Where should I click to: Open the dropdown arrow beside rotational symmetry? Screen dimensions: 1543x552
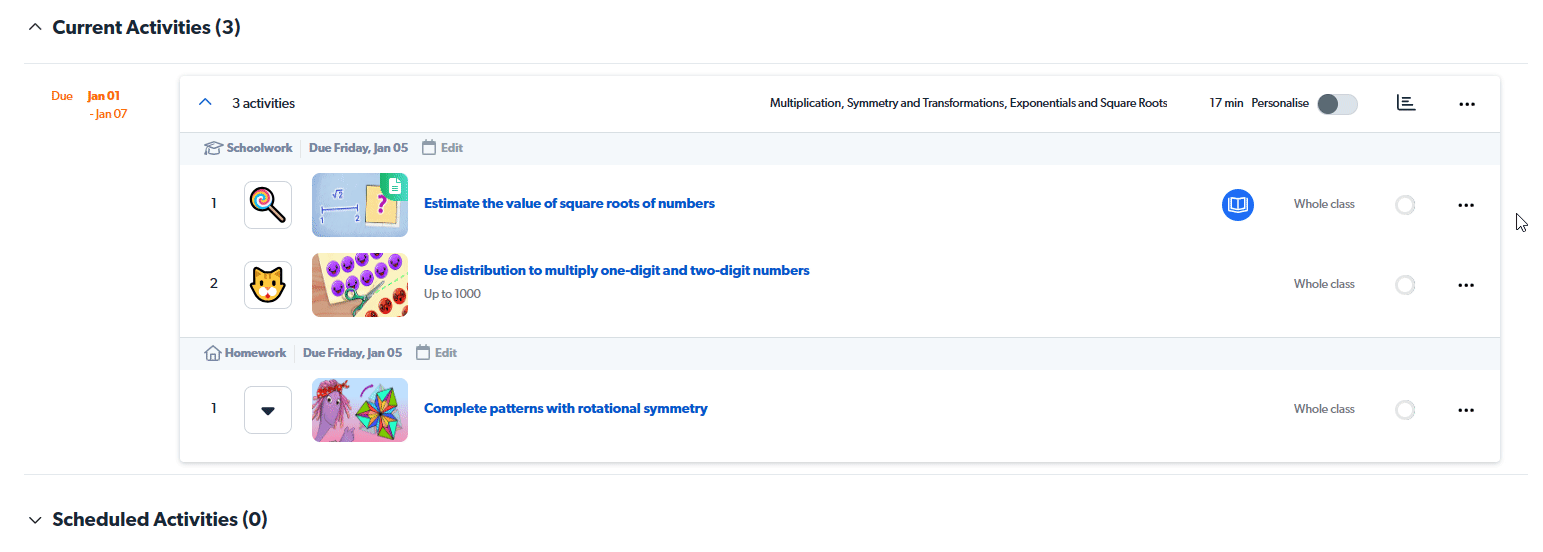(268, 410)
